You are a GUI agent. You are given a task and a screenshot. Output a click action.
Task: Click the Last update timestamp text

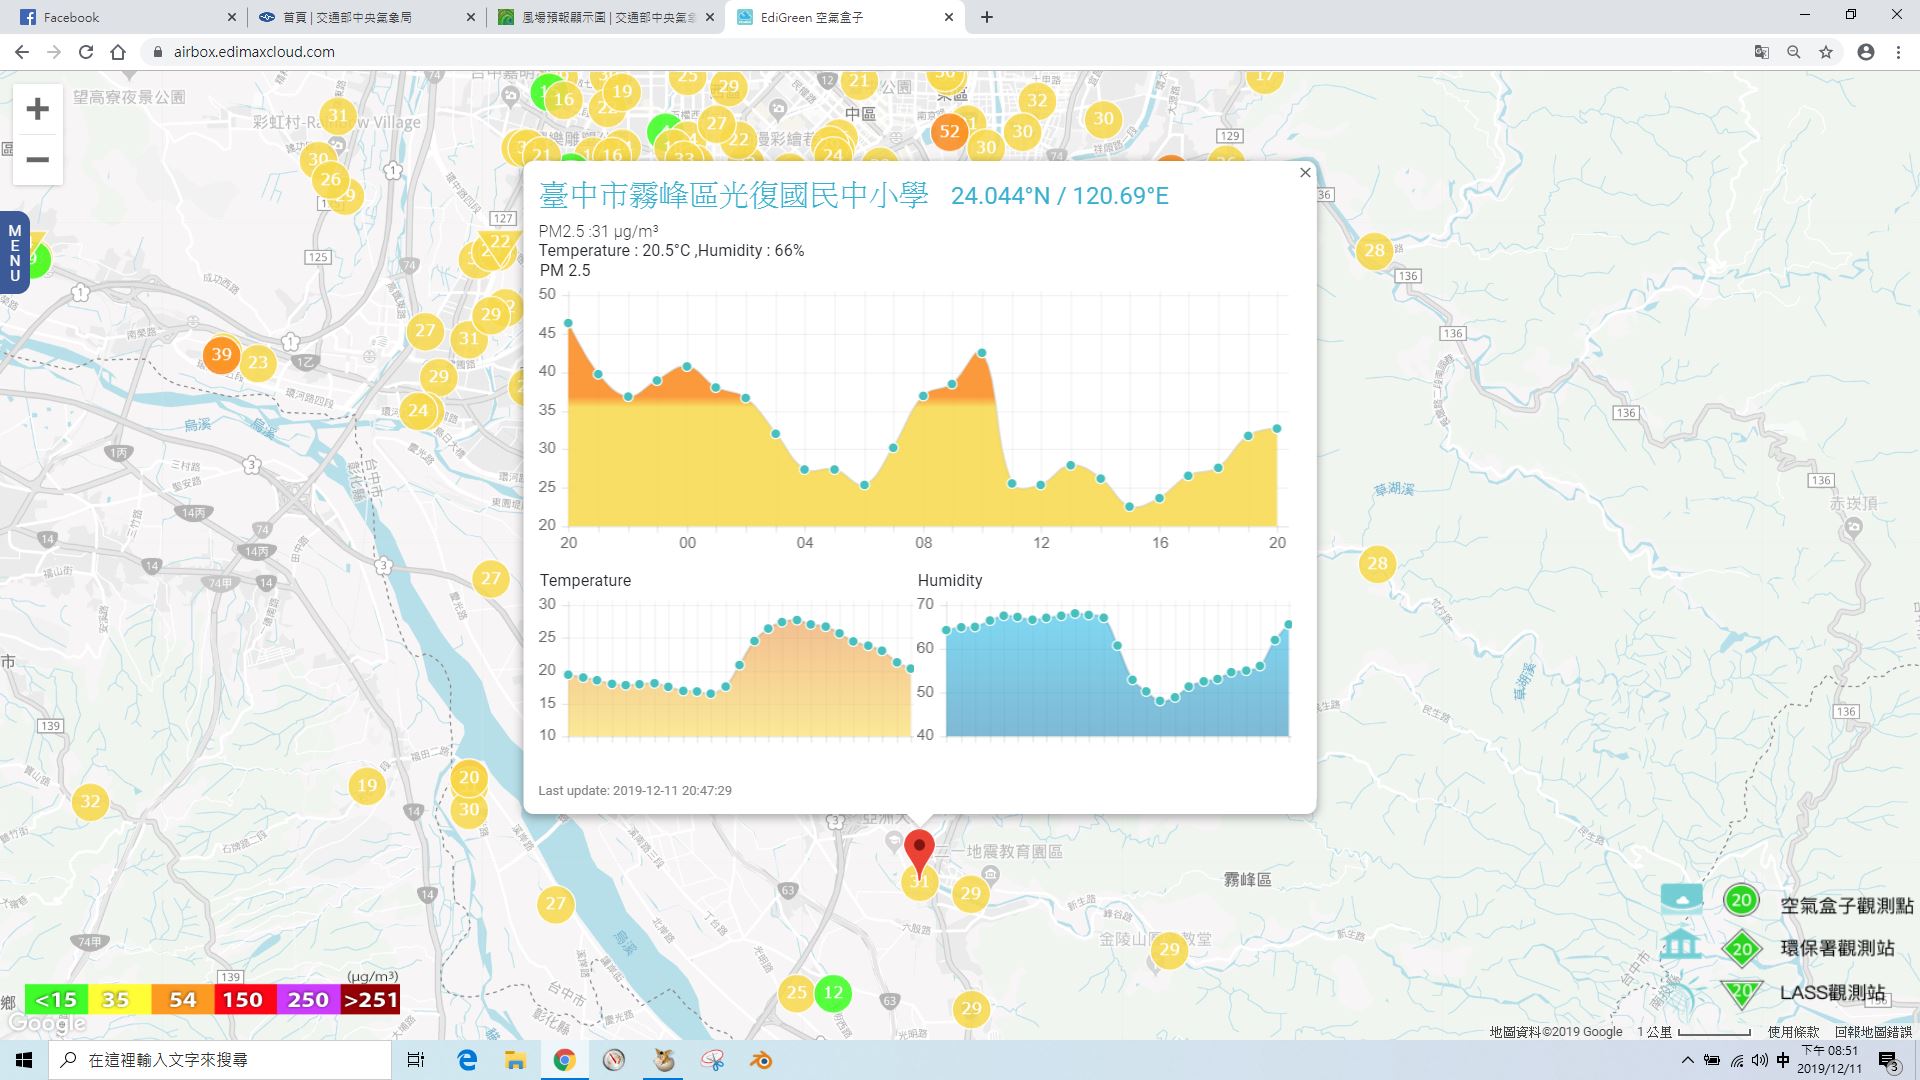pos(635,790)
